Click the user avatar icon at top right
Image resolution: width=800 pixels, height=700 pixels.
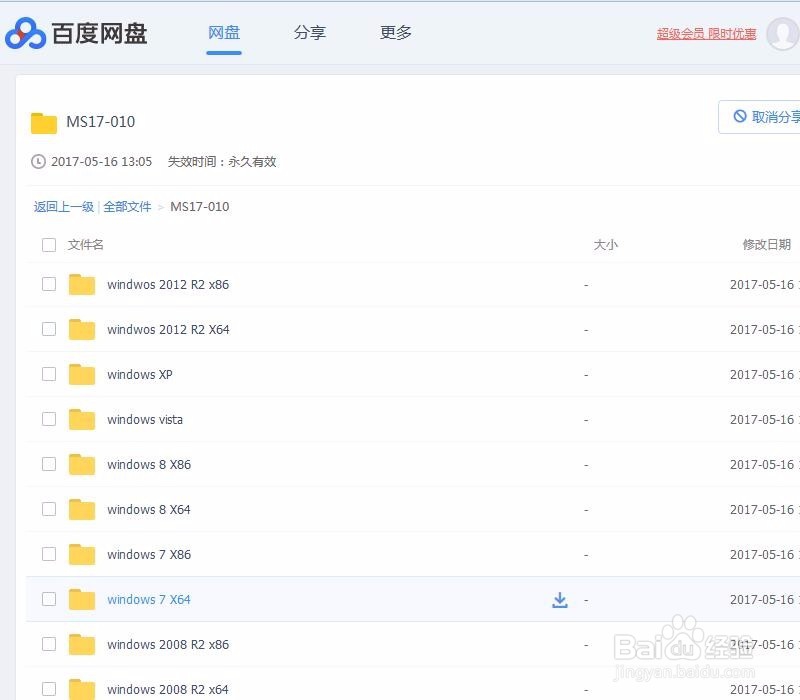coord(781,33)
